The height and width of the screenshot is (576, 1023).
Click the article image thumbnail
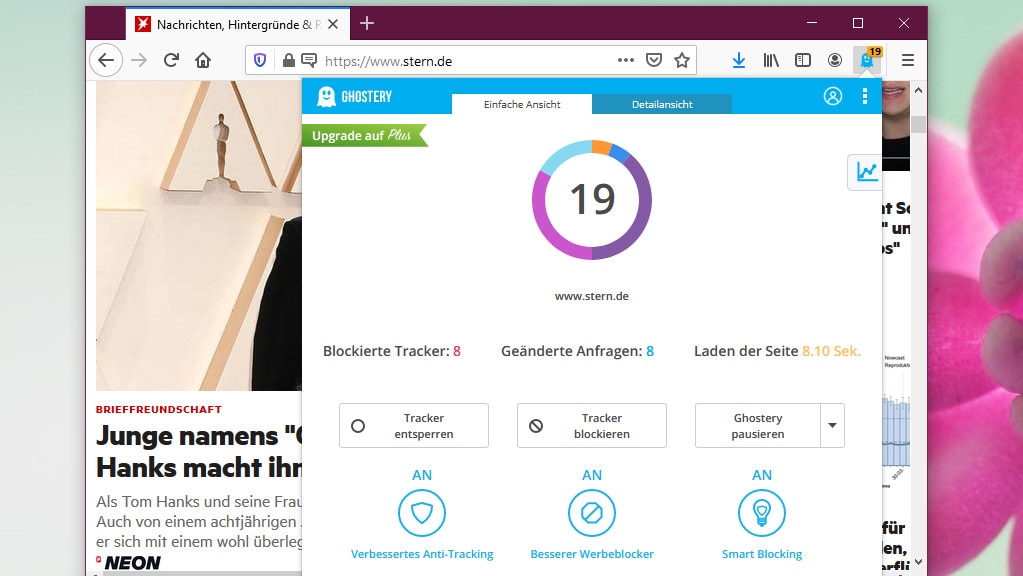coord(199,235)
